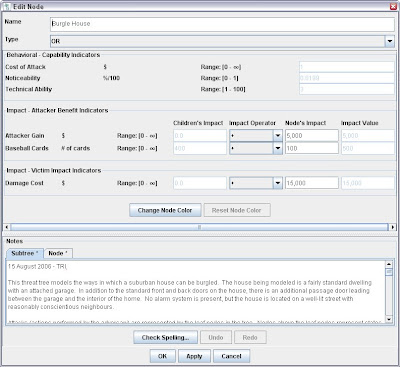
Task: Click the notes vertical scrollbar thumb
Action: coord(389,272)
